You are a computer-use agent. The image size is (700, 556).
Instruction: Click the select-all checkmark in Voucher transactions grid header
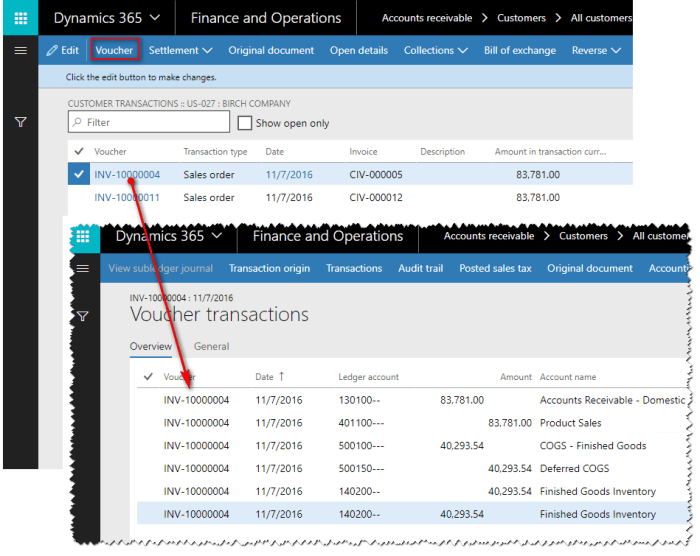[x=149, y=377]
